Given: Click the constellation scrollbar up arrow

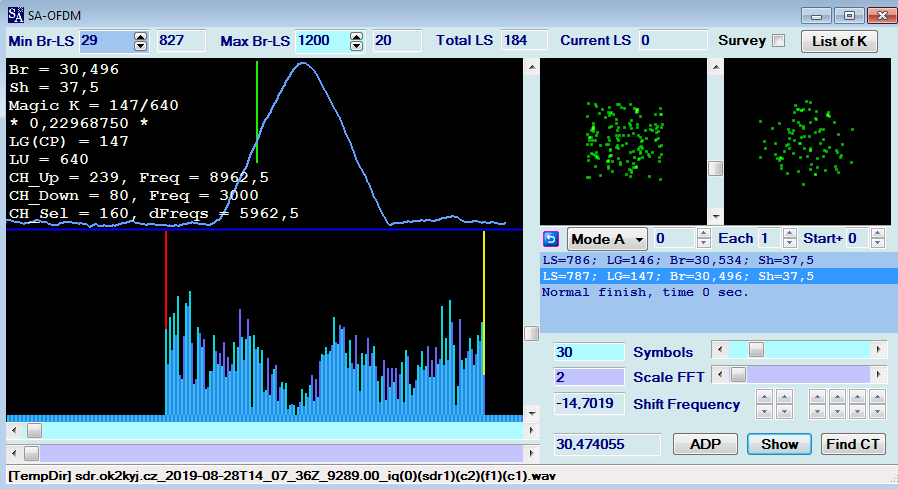Looking at the screenshot, I should (x=715, y=67).
